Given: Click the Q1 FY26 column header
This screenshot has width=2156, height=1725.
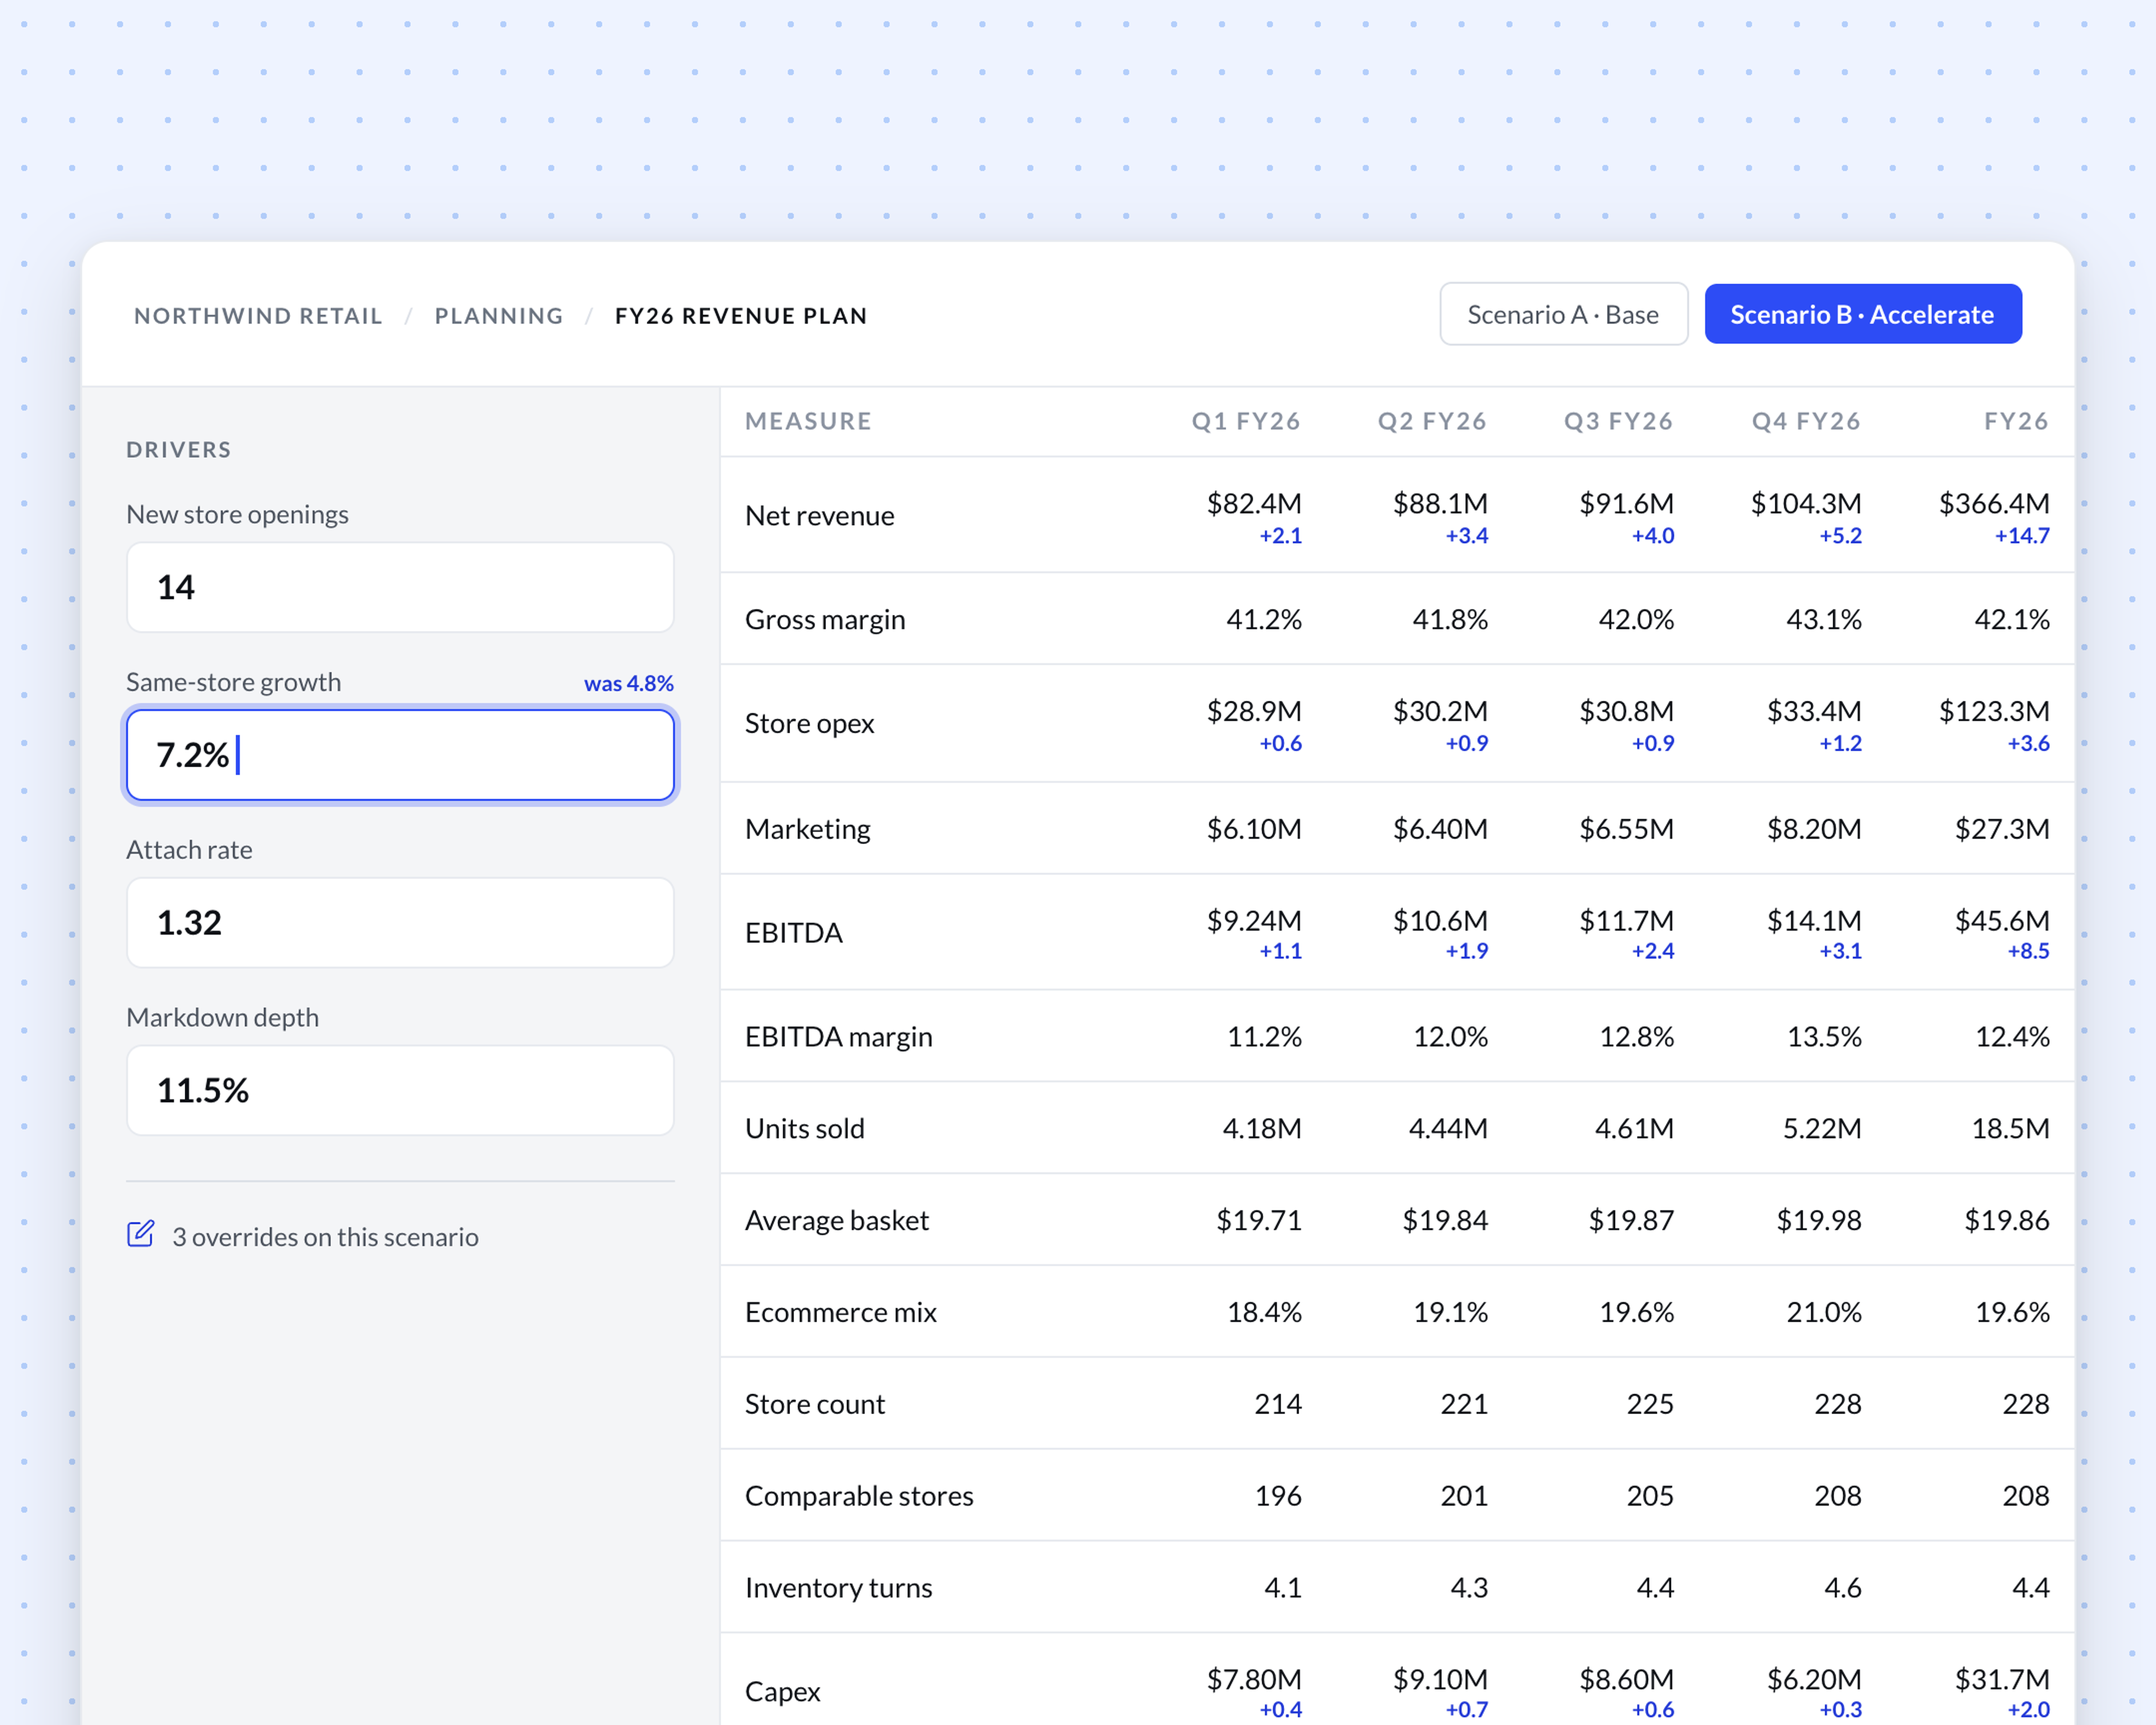Looking at the screenshot, I should [x=1246, y=421].
